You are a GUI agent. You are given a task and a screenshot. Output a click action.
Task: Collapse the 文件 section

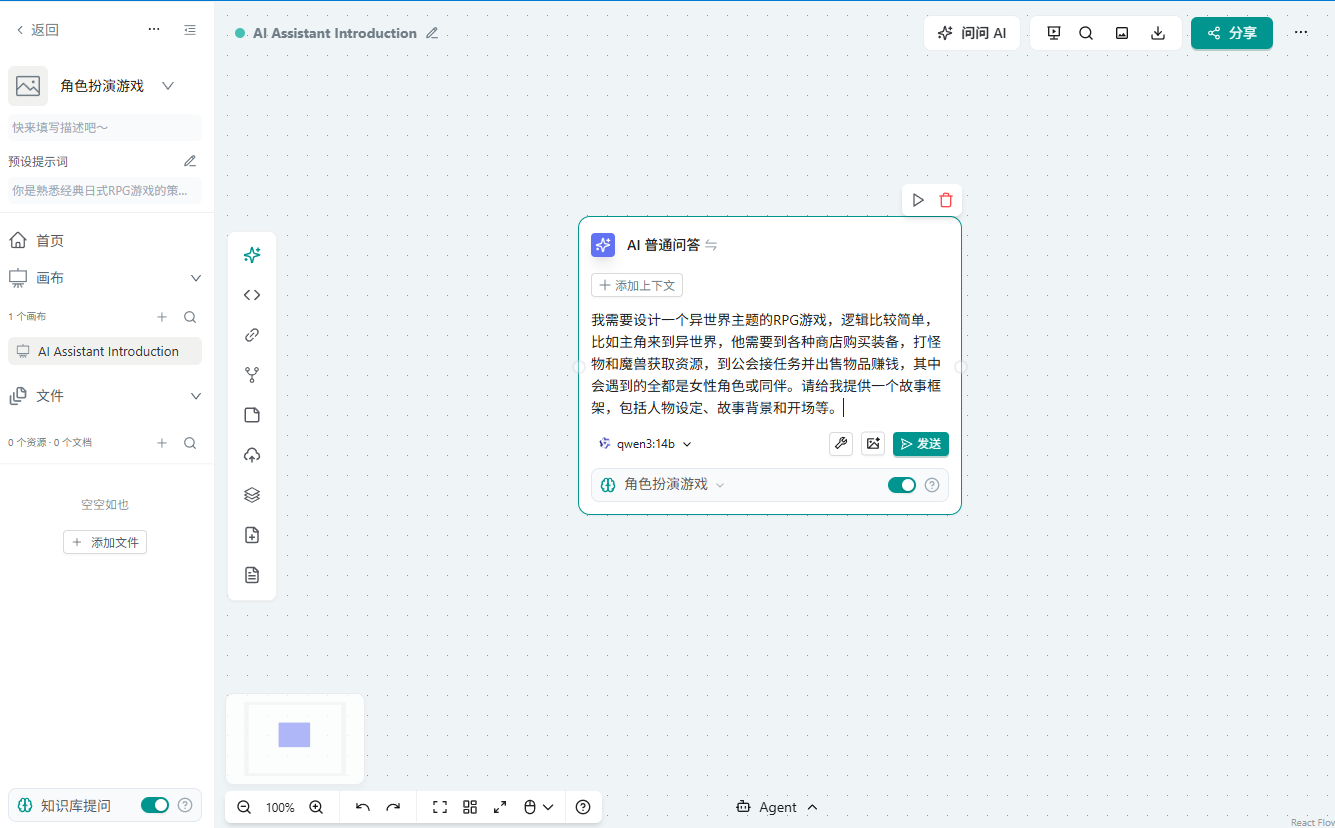coord(196,396)
